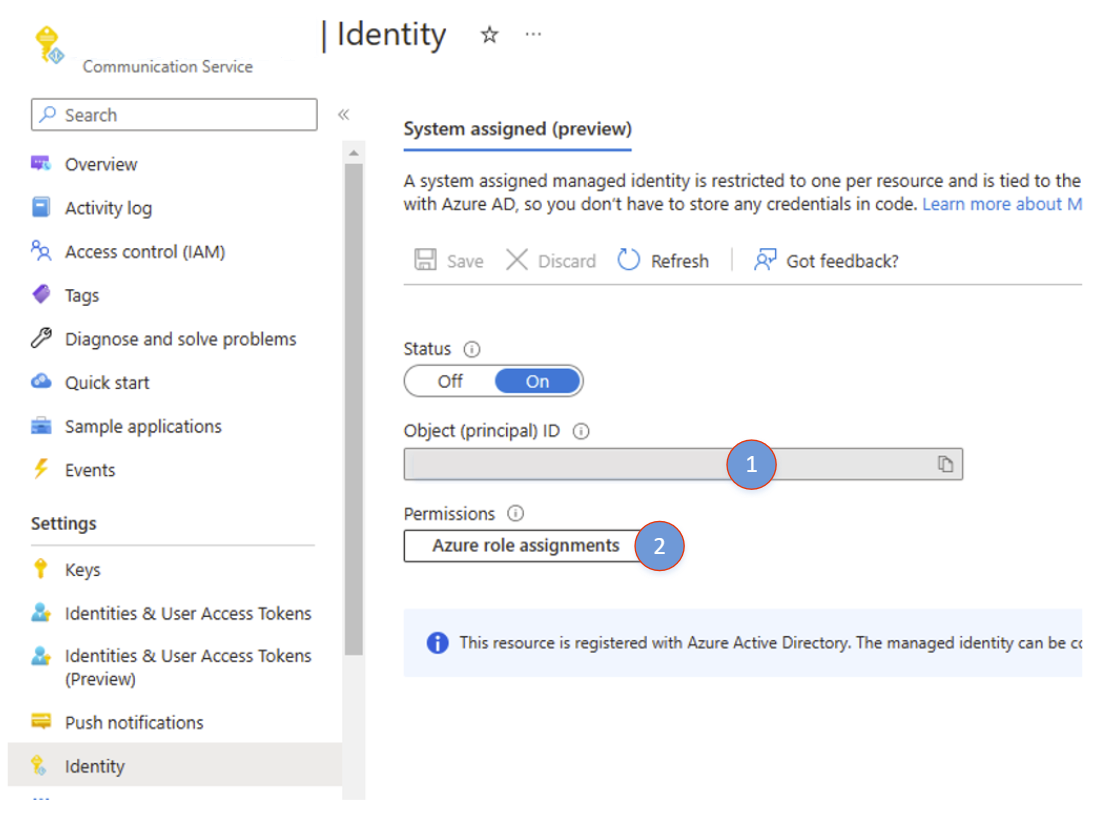This screenshot has width=1093, height=814.
Task: Open the Events page
Action: [x=90, y=470]
